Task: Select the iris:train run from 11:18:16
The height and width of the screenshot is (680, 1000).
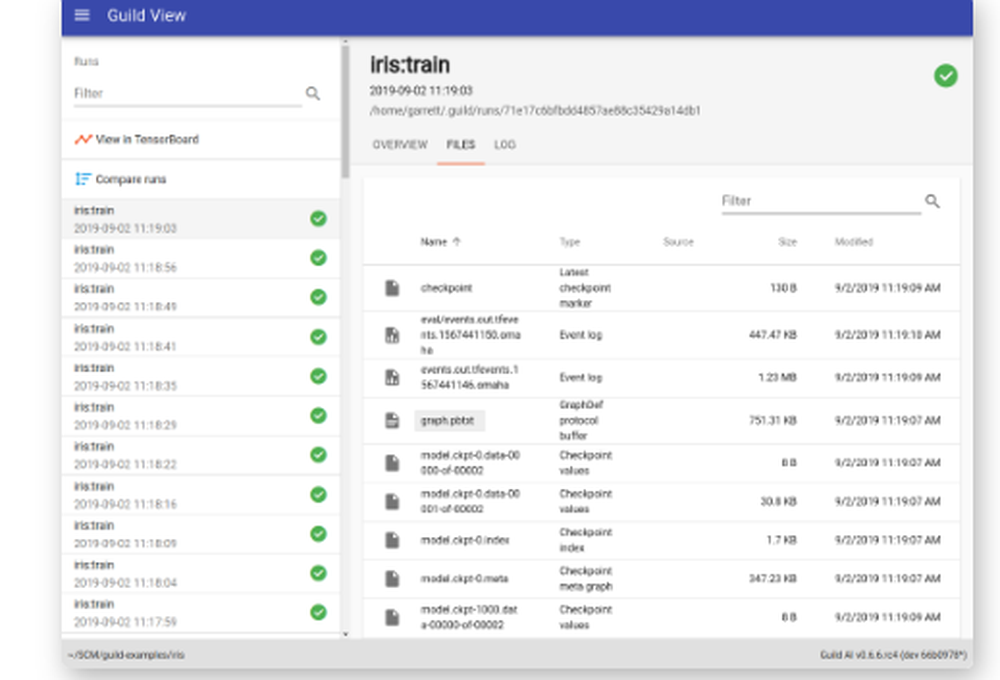Action: pyautogui.click(x=201, y=495)
